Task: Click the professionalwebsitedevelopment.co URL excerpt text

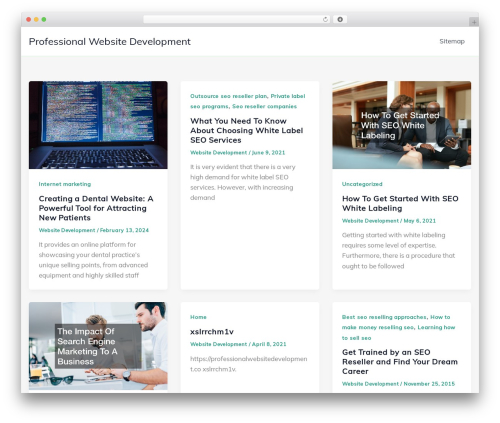Action: click(x=249, y=364)
